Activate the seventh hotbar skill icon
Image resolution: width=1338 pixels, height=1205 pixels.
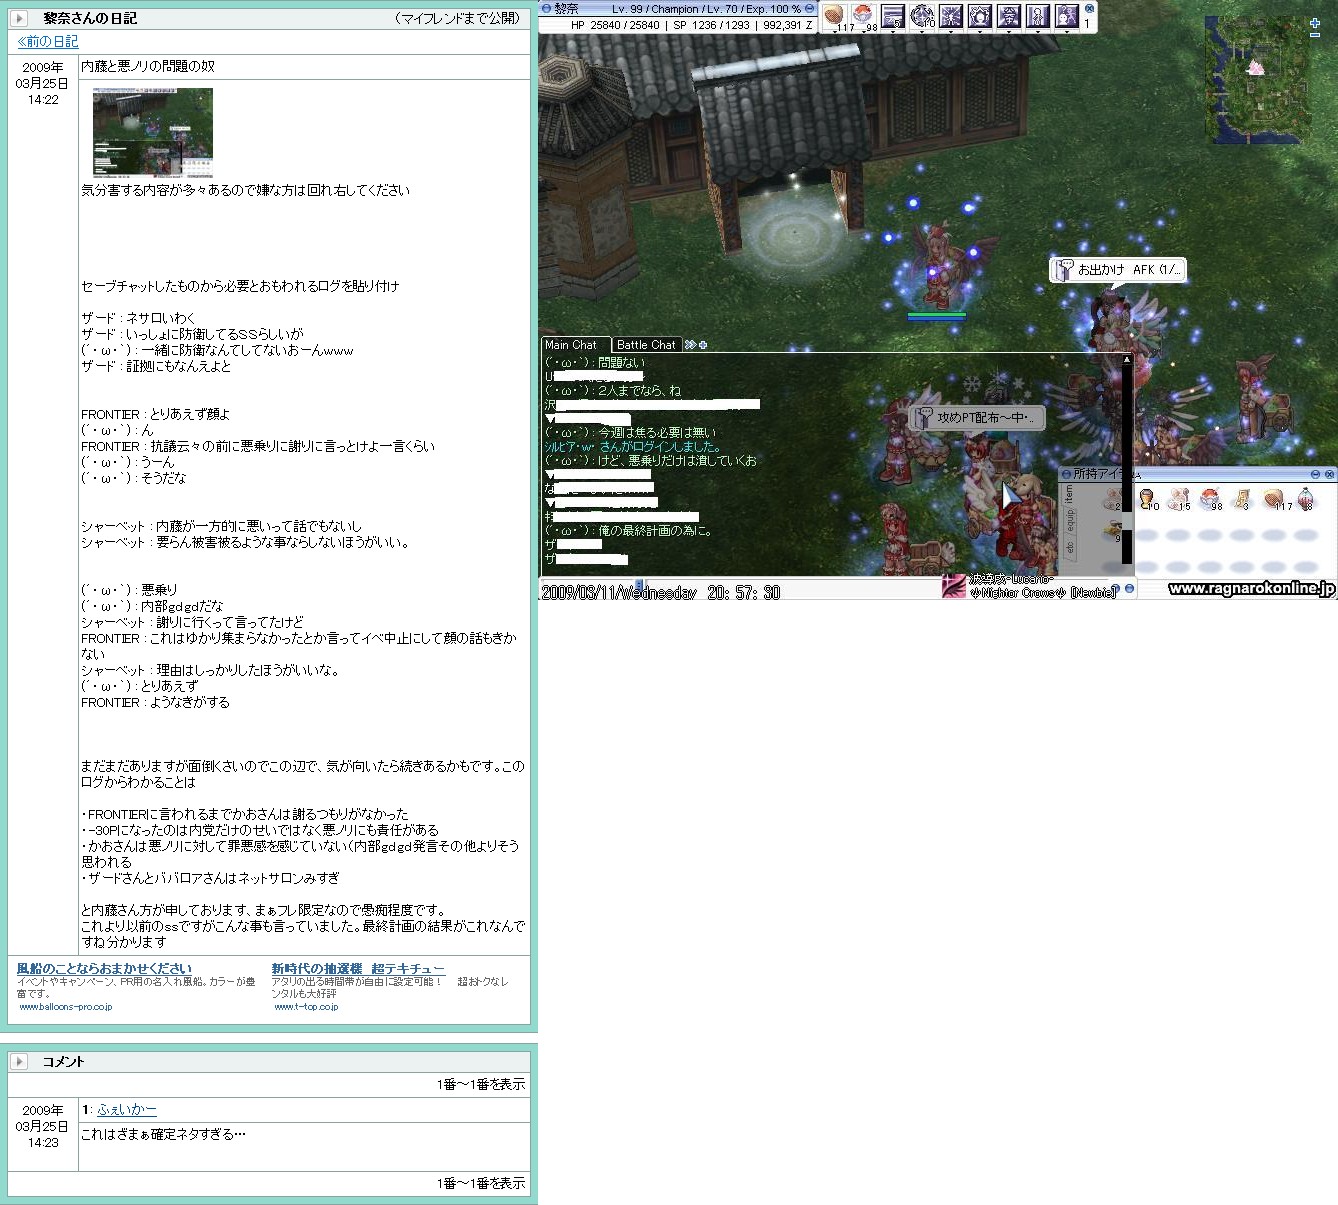pos(1008,16)
